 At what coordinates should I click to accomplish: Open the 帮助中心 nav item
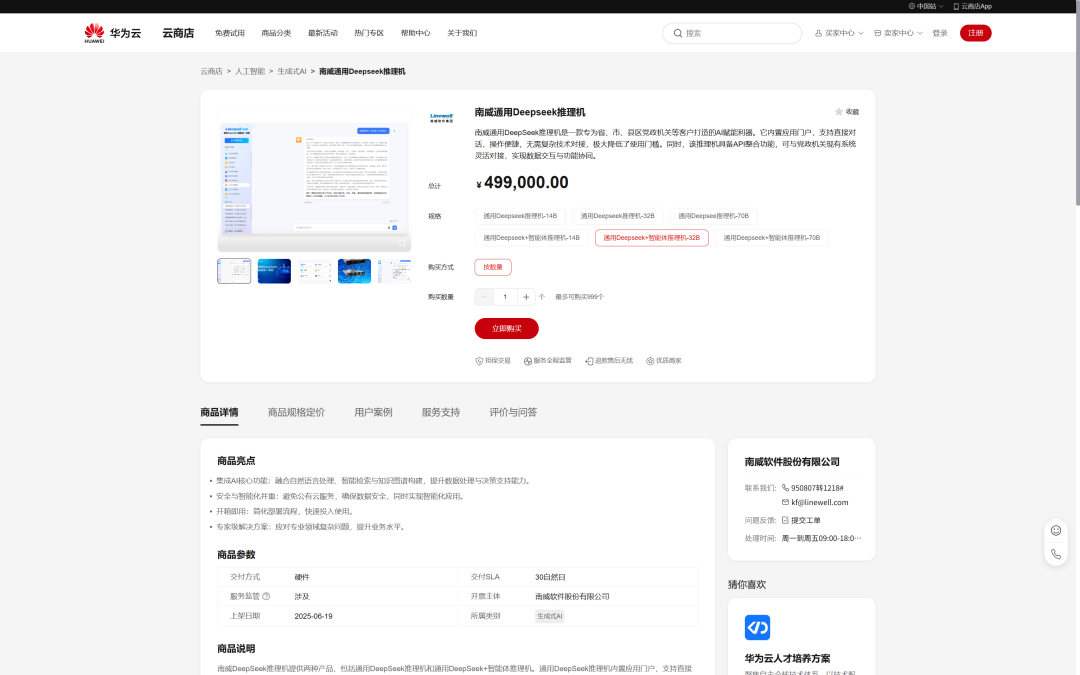(415, 33)
